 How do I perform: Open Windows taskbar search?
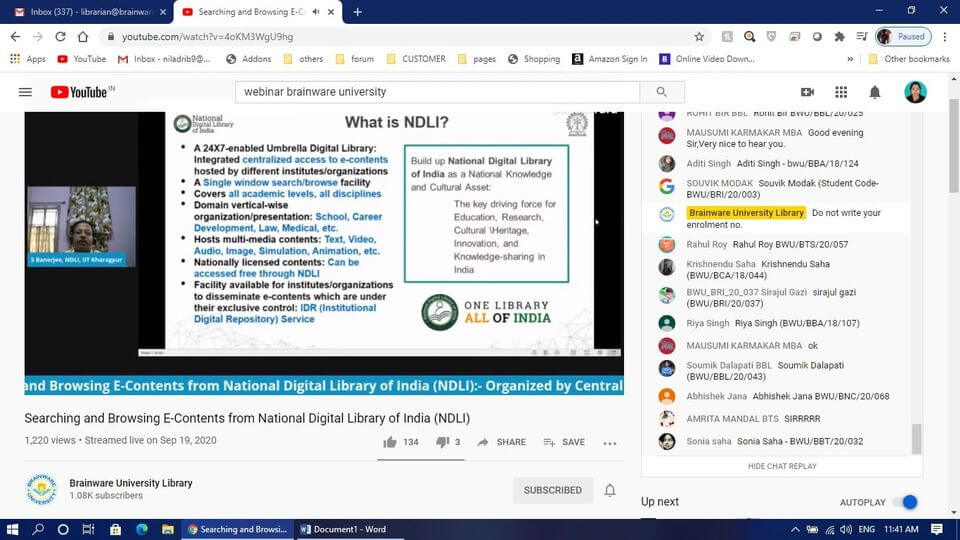pyautogui.click(x=38, y=529)
